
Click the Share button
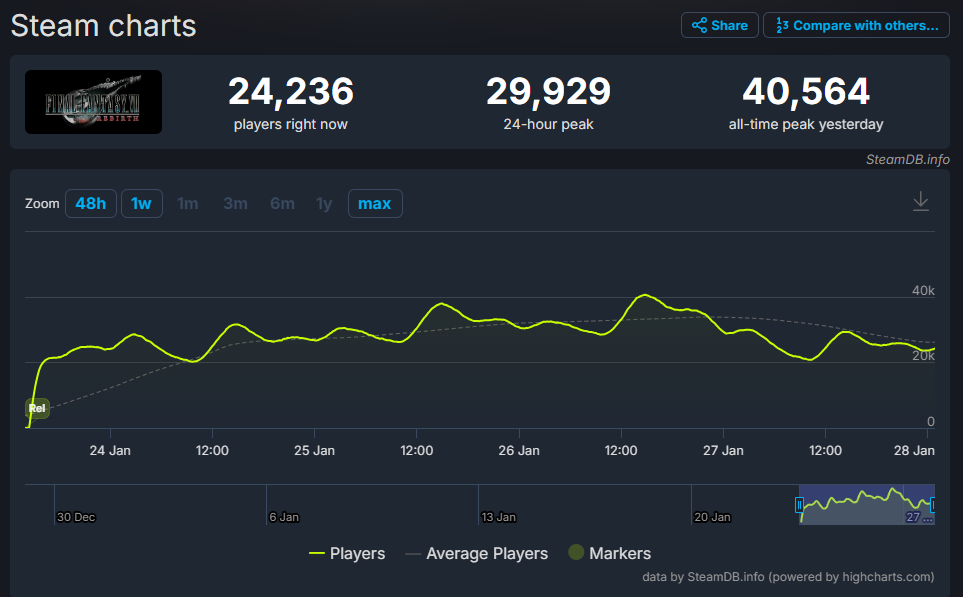(x=719, y=25)
